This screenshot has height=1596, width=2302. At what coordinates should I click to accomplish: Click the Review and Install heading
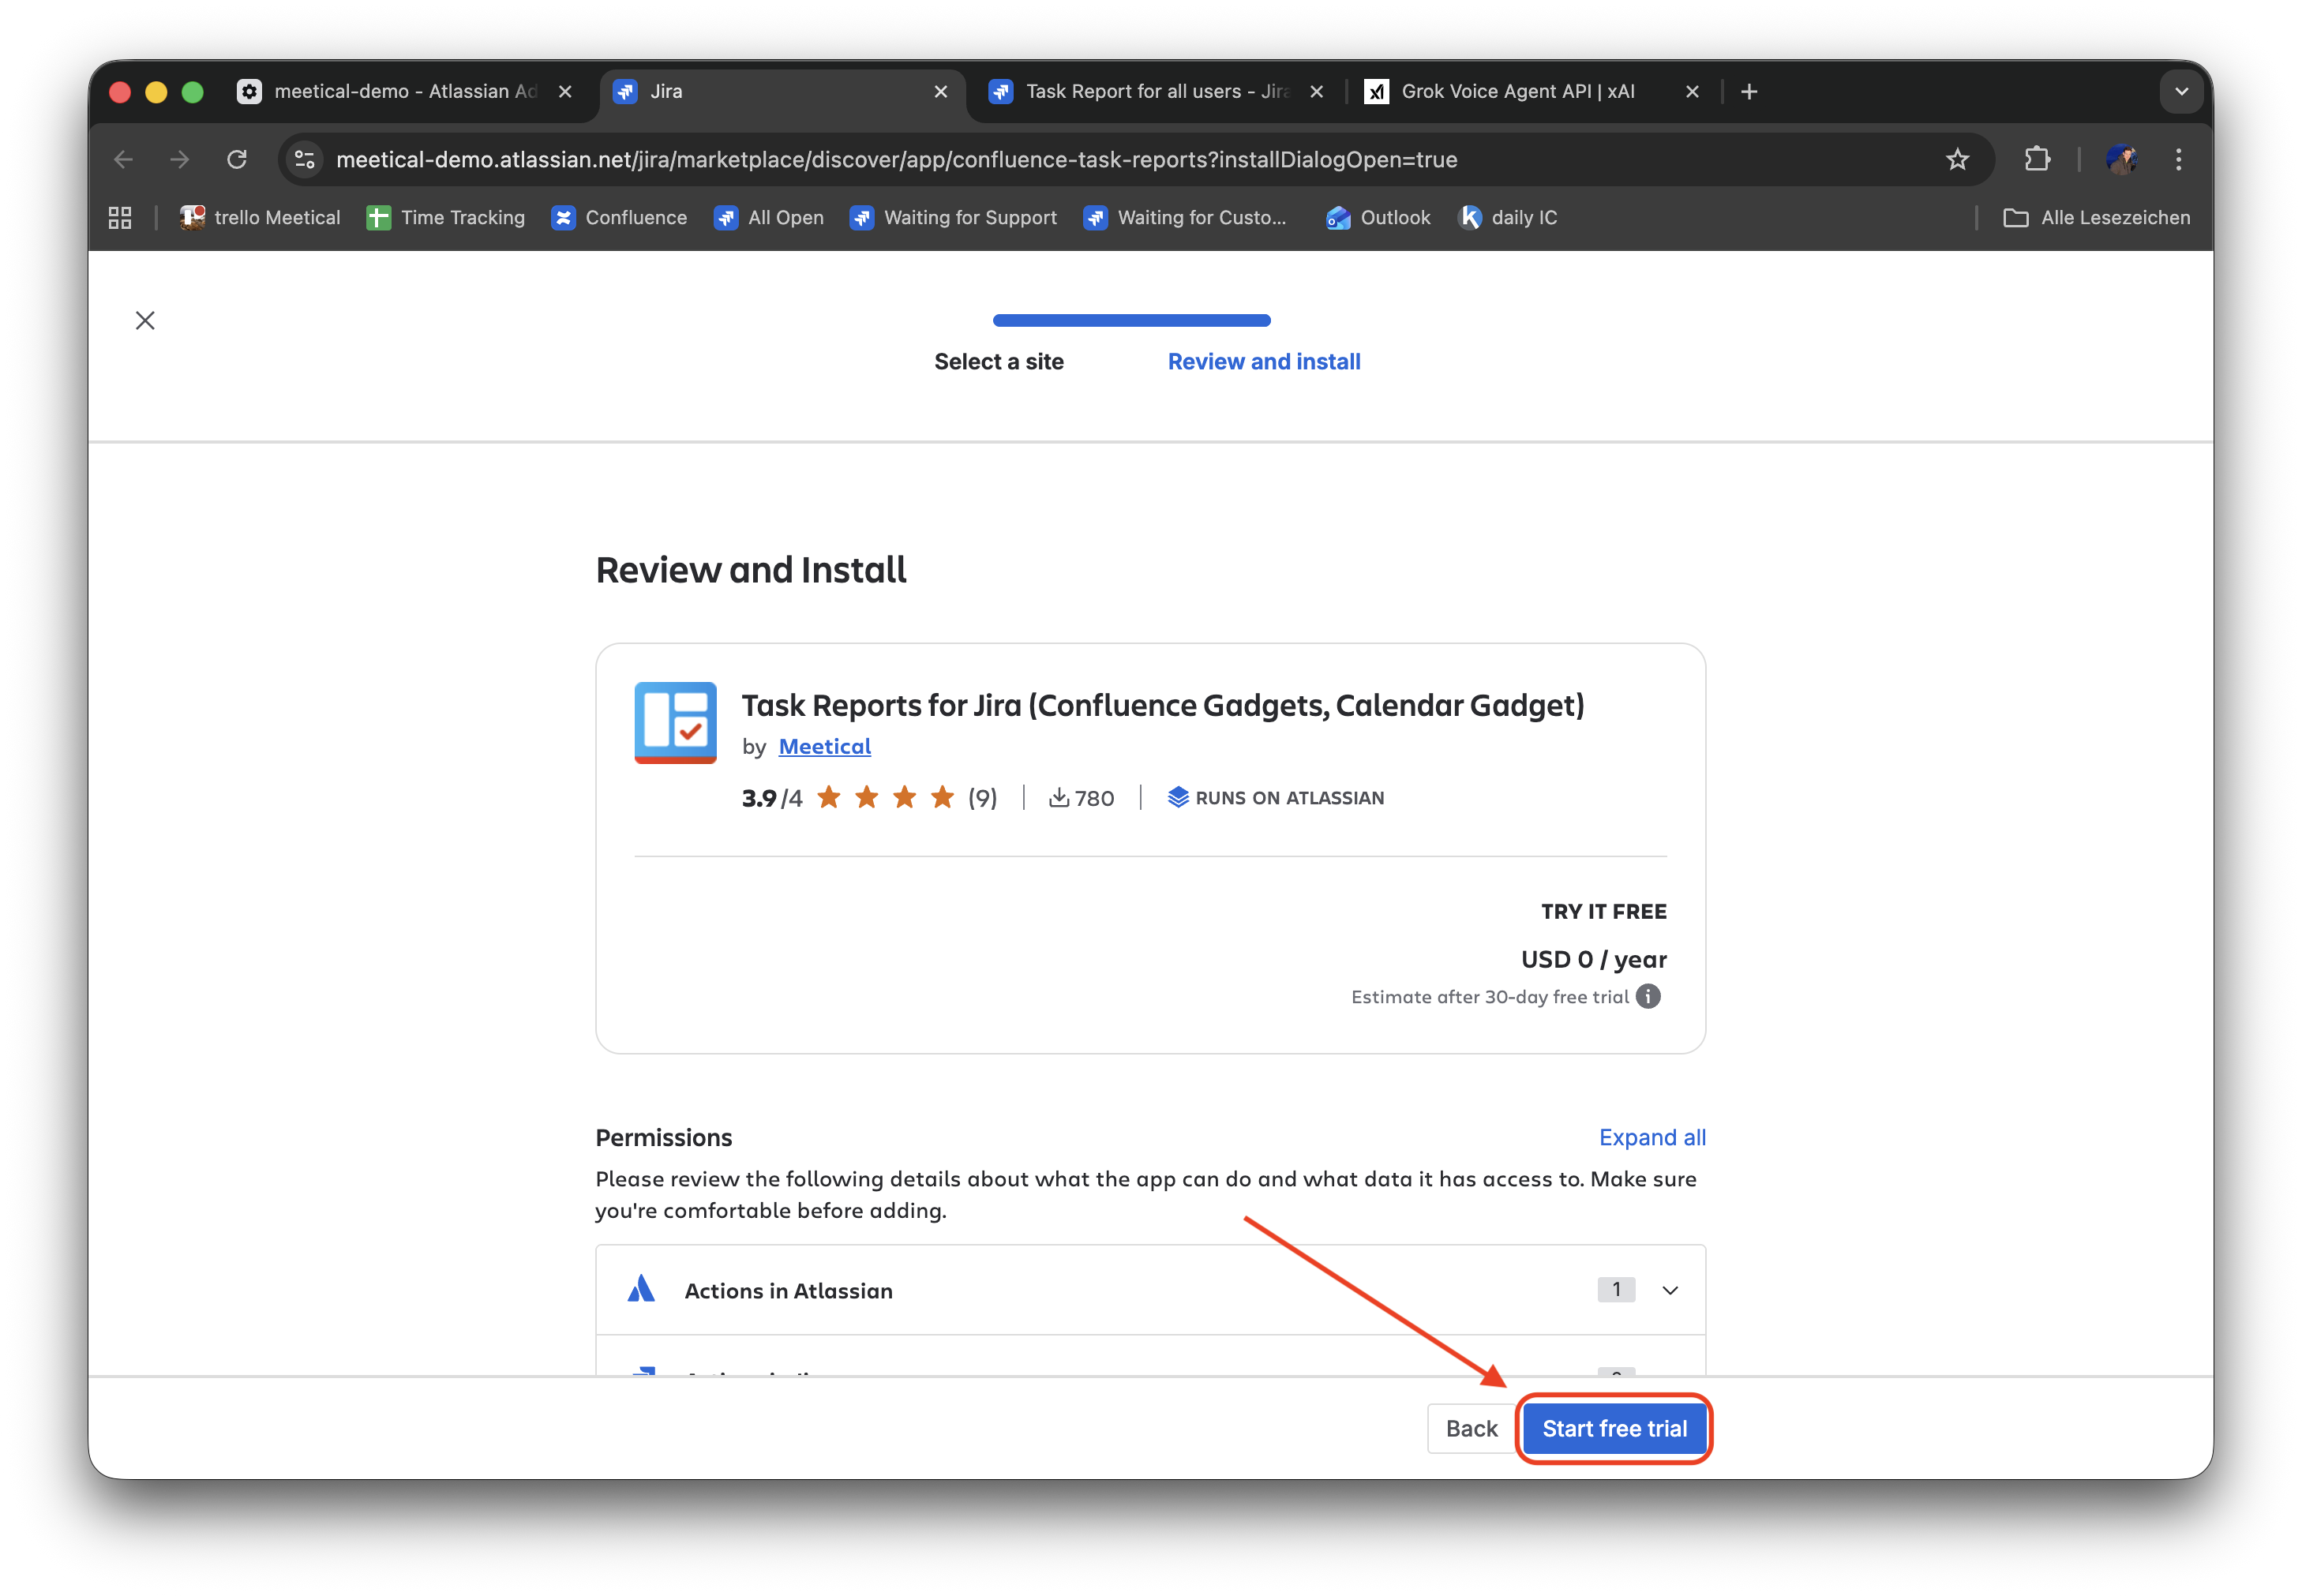[751, 569]
